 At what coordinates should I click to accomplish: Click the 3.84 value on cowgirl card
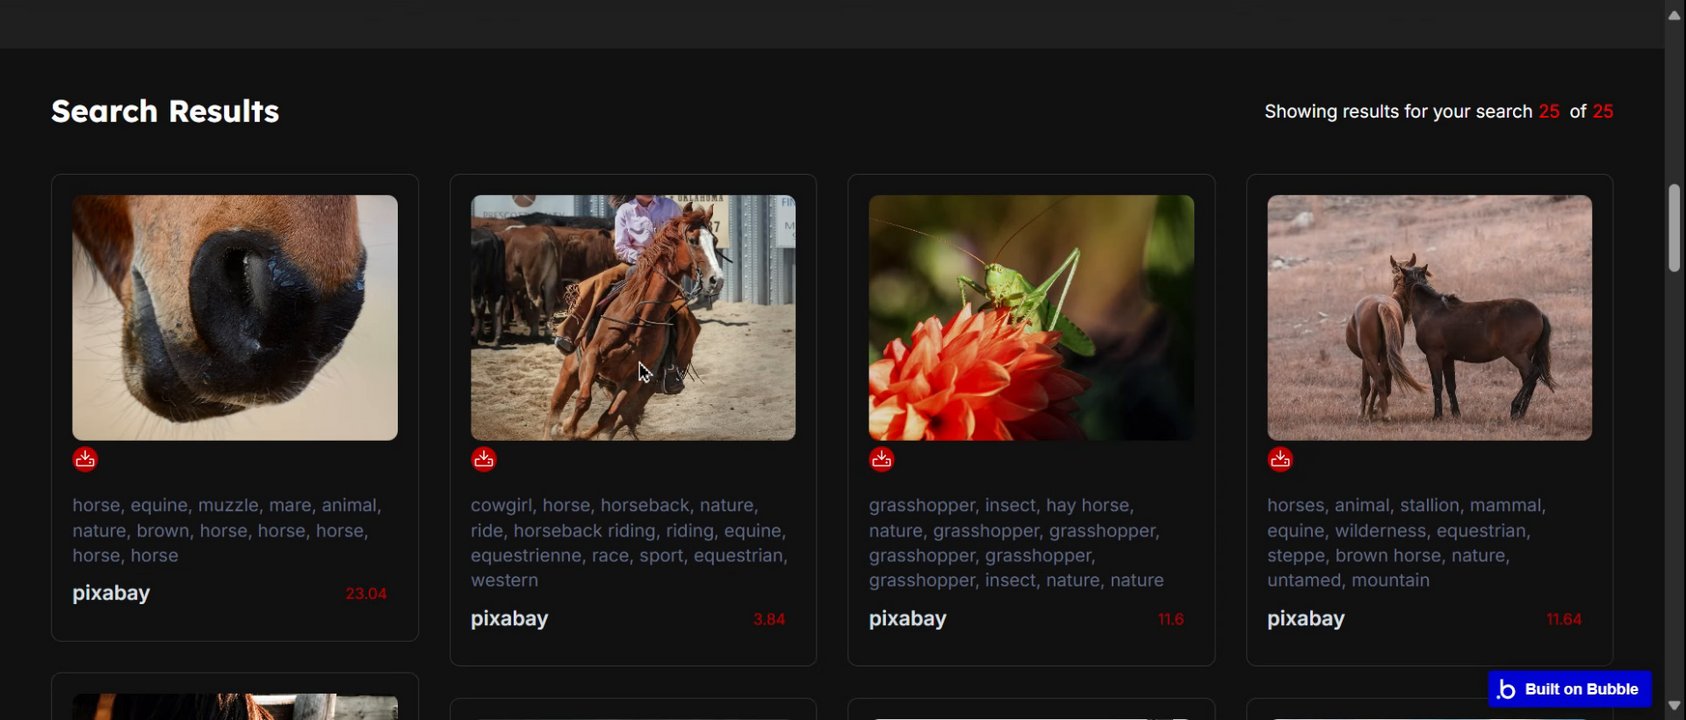point(769,619)
